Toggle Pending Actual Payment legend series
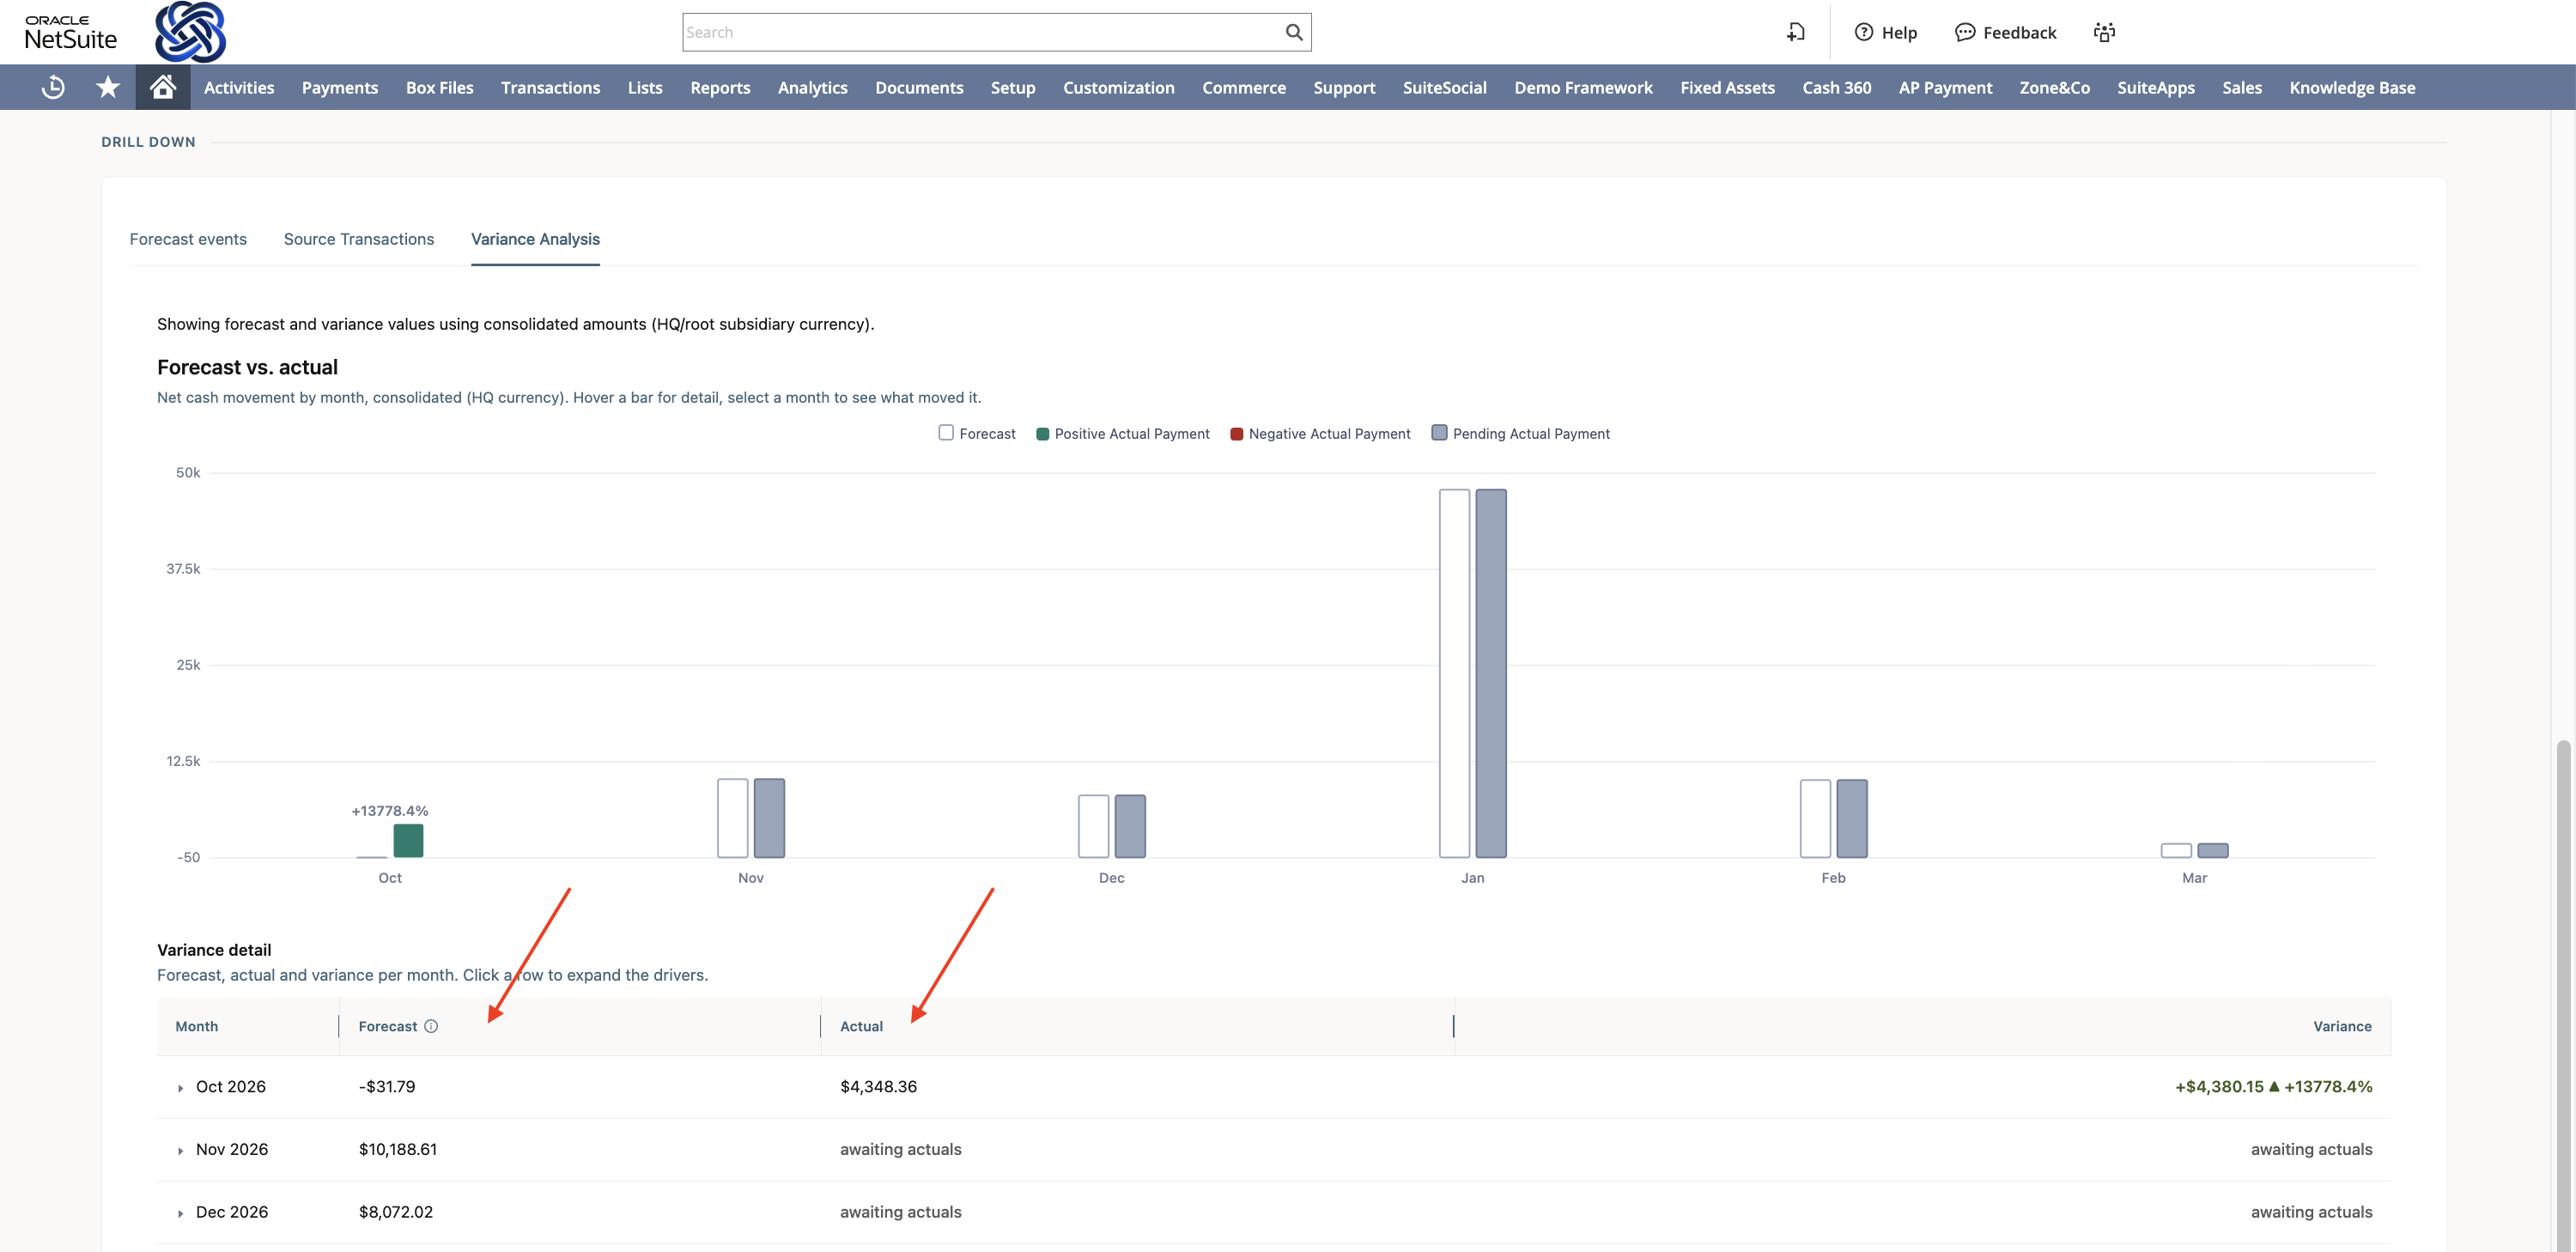This screenshot has height=1252, width=2576. (1520, 433)
